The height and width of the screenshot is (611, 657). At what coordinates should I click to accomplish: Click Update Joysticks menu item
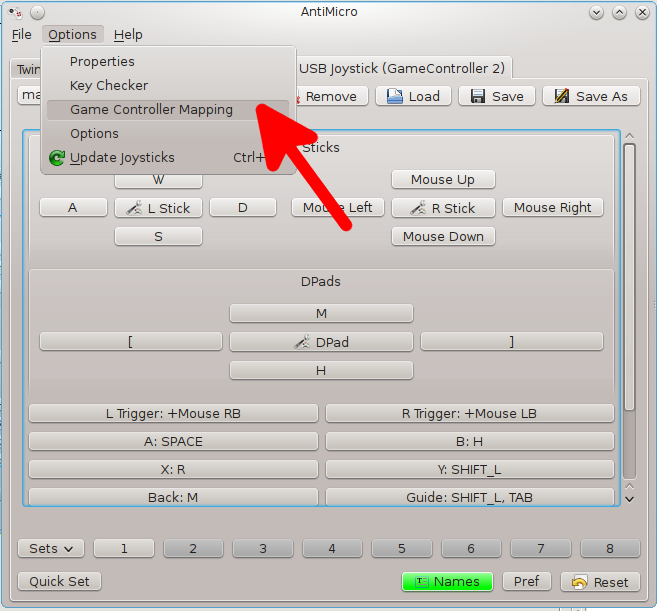pyautogui.click(x=168, y=158)
